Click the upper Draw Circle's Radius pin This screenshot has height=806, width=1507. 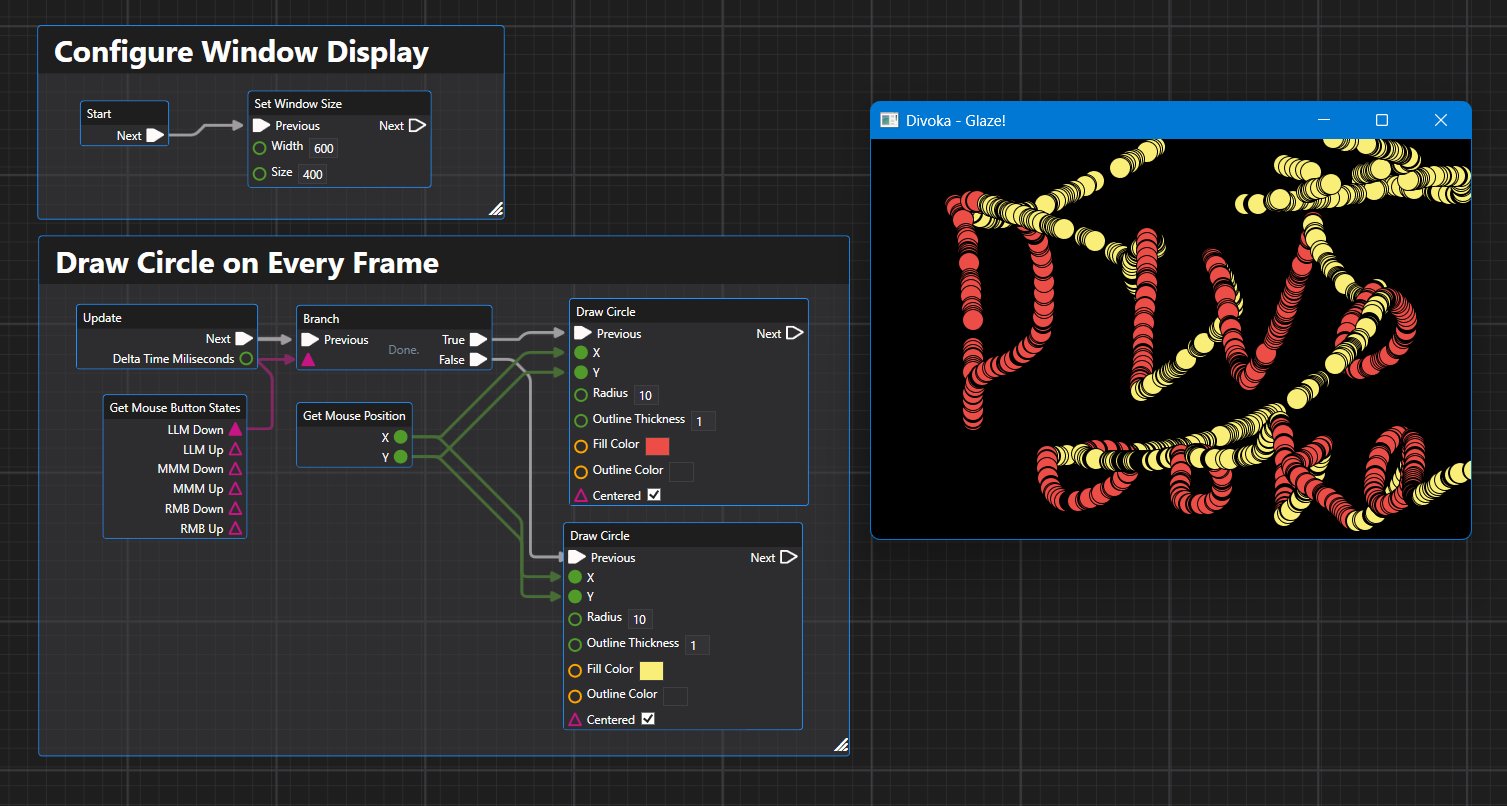pyautogui.click(x=581, y=395)
